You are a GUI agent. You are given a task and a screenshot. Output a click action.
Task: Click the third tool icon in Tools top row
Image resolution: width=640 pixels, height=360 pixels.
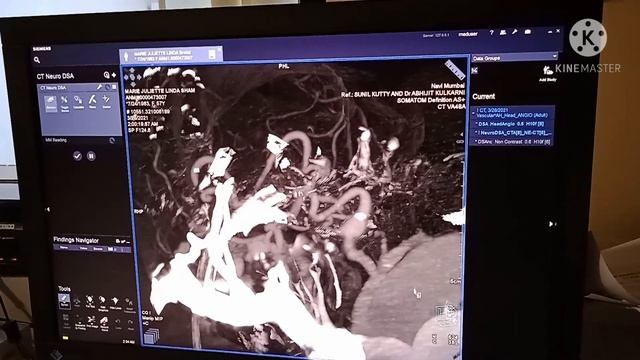[90, 302]
